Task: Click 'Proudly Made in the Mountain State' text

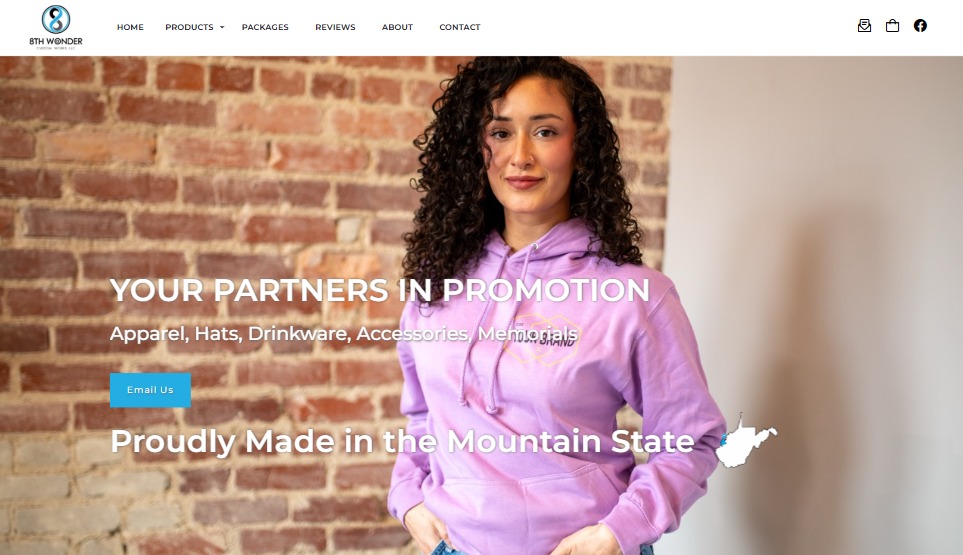Action: (x=402, y=441)
